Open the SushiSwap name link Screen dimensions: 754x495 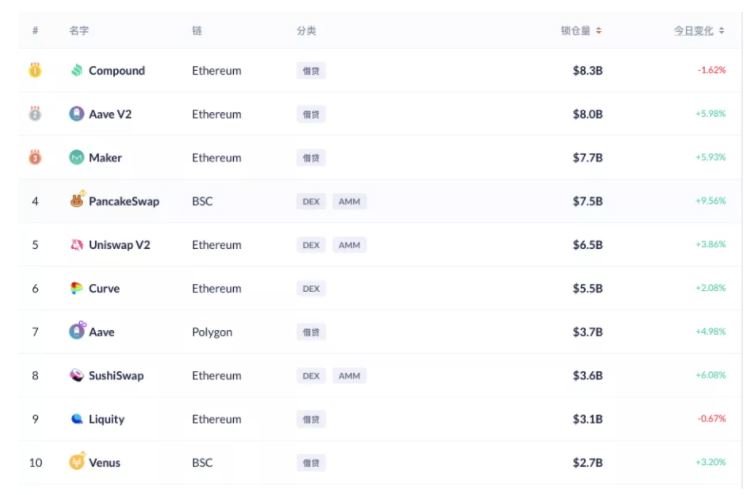tap(116, 375)
